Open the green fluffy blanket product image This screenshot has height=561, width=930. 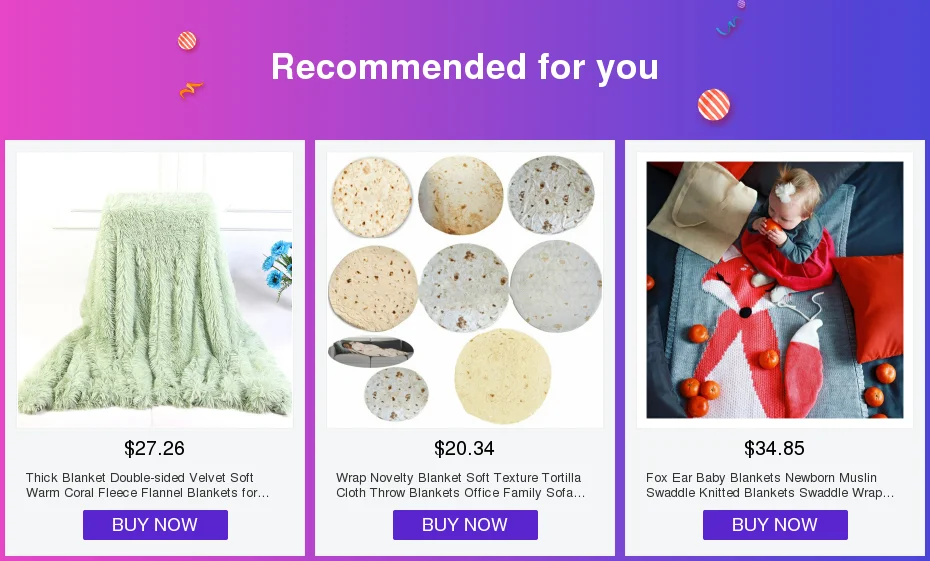tap(155, 289)
